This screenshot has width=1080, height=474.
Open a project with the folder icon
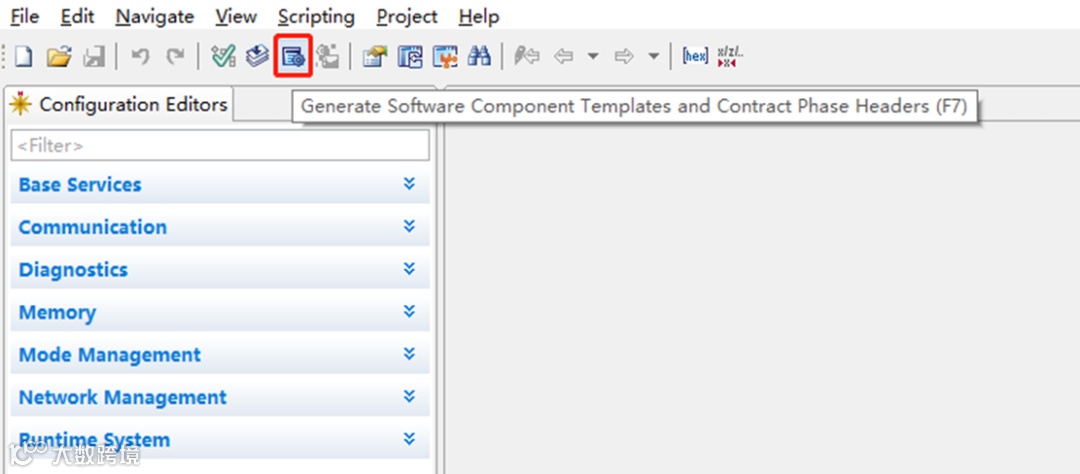pos(59,56)
